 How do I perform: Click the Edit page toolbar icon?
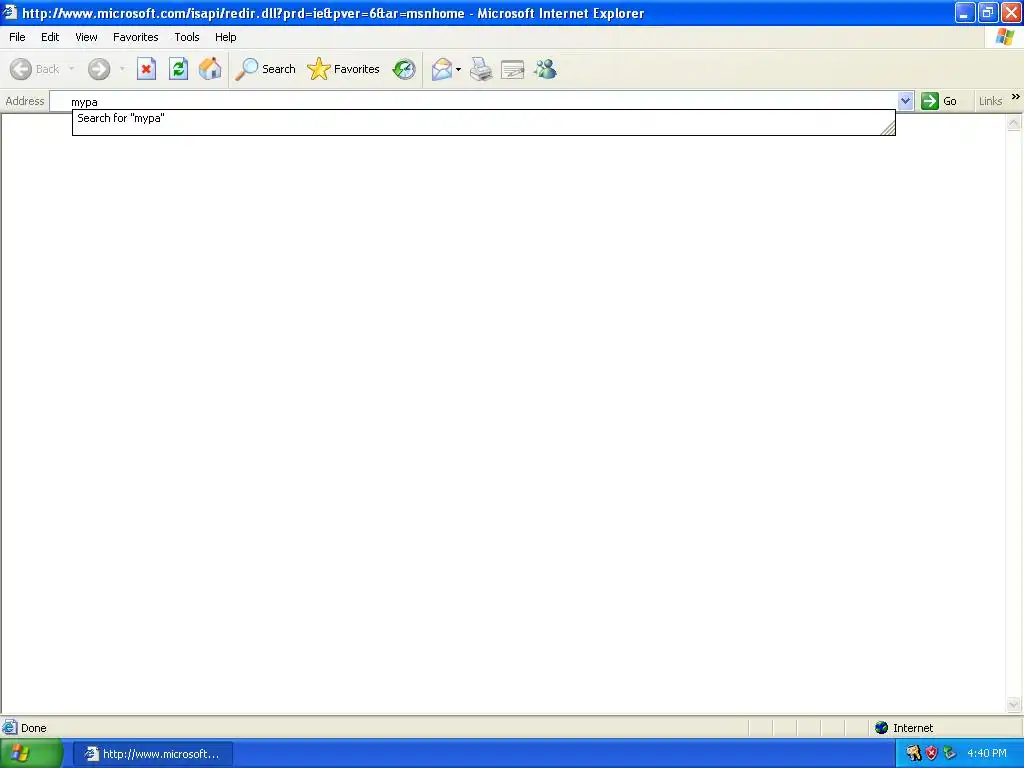pos(513,69)
